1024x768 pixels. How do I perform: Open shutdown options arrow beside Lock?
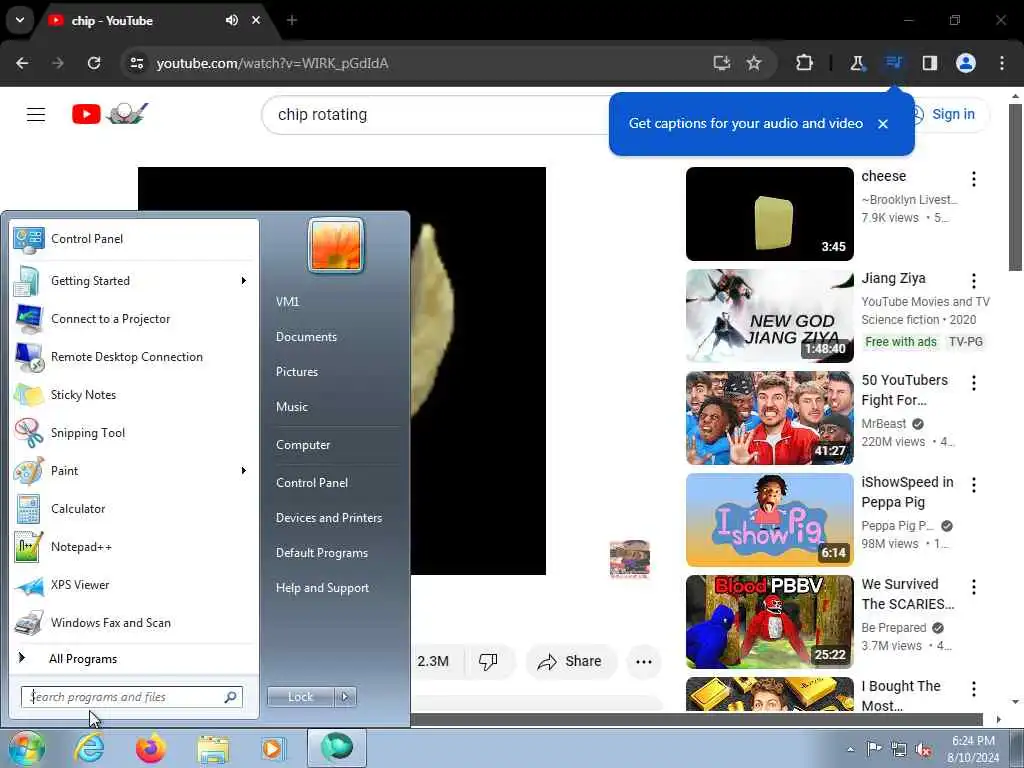click(x=345, y=697)
